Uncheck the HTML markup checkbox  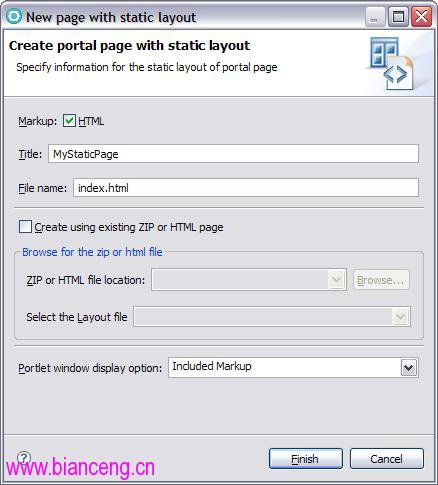(x=69, y=121)
